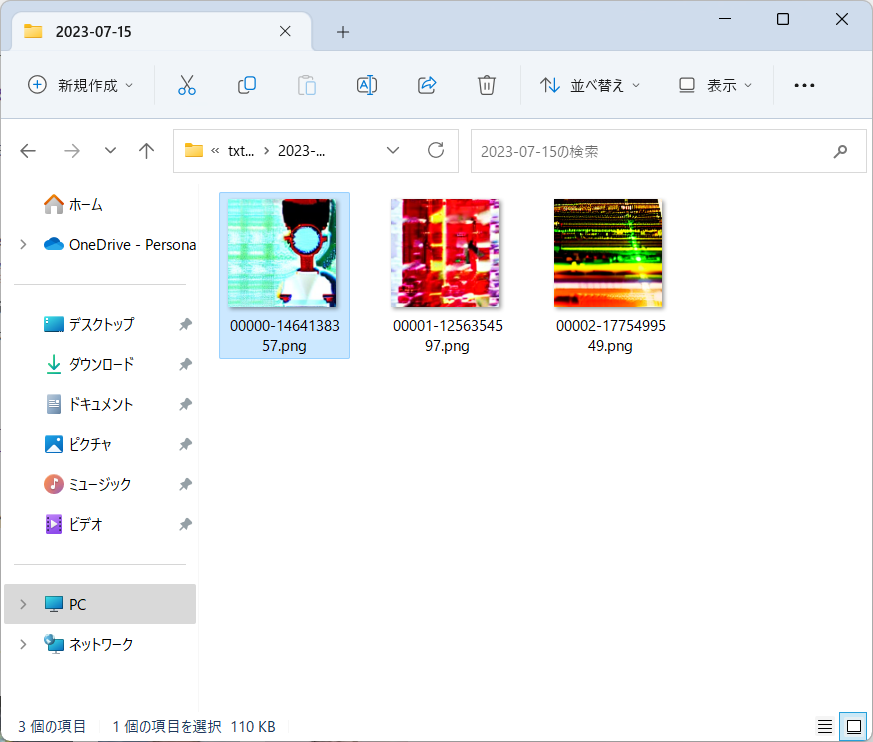
Task: Click the 2023-... breadcrumb segment
Action: point(301,151)
